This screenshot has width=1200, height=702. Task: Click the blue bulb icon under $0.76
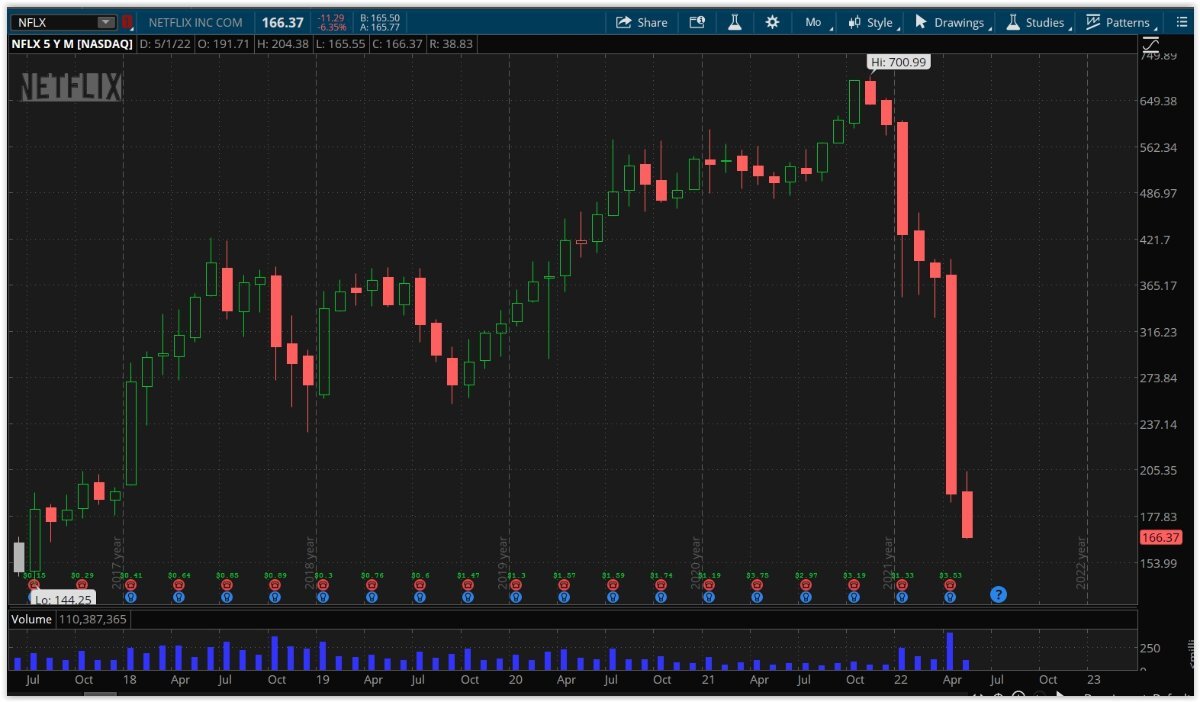[x=372, y=597]
